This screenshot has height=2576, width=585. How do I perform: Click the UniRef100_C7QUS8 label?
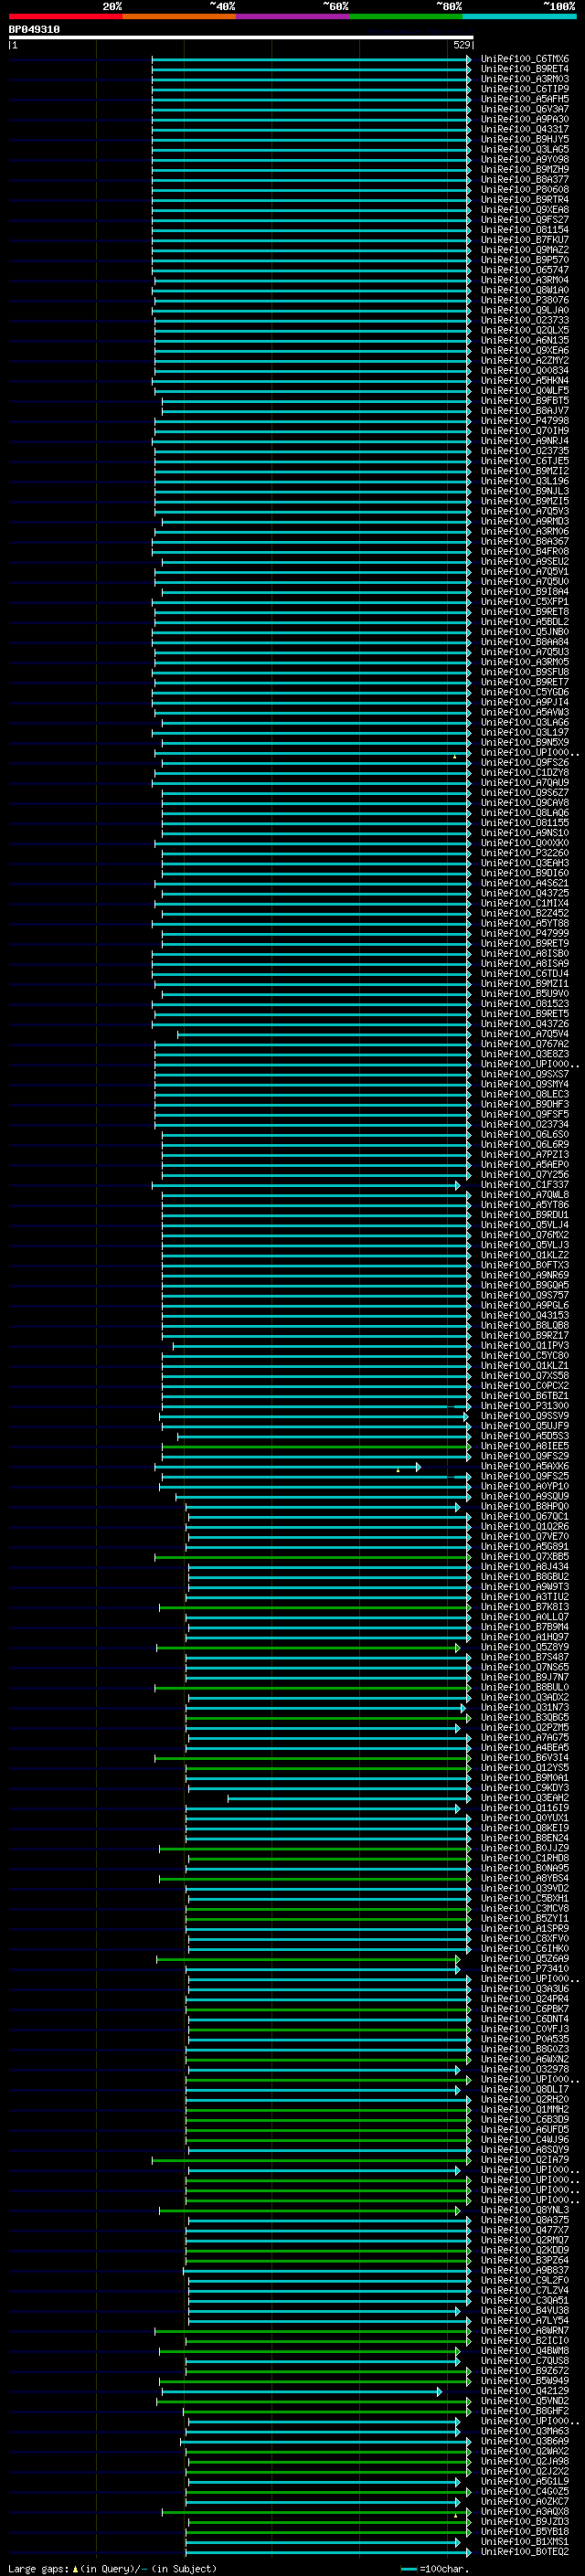pos(525,2361)
